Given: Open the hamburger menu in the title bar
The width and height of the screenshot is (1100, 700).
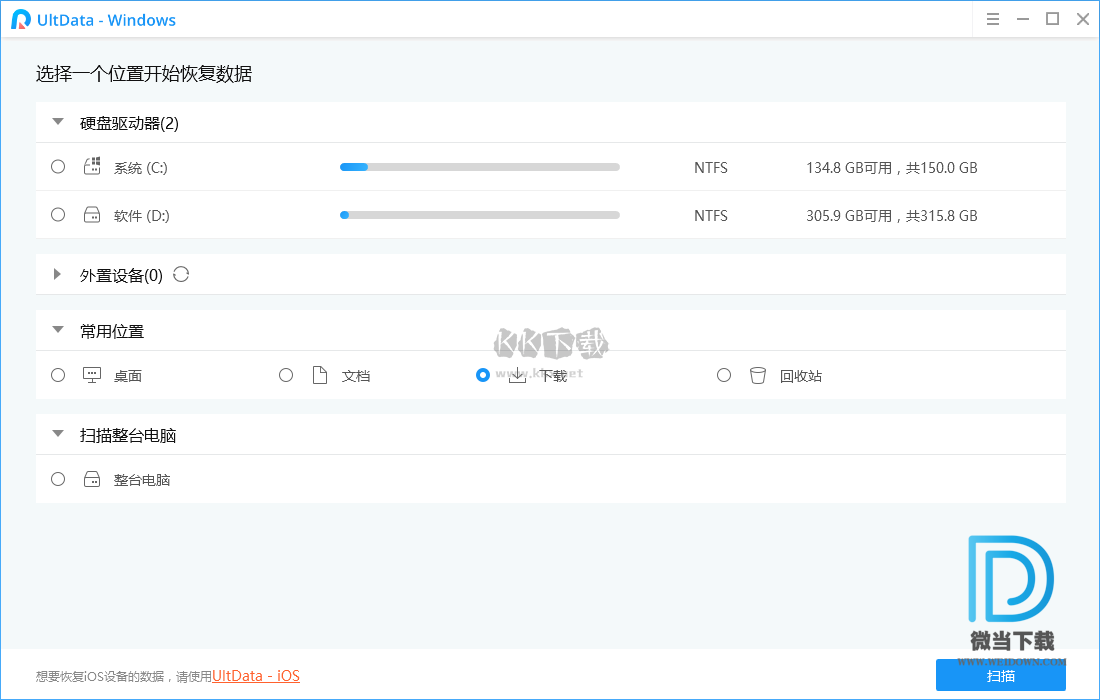Looking at the screenshot, I should (992, 18).
